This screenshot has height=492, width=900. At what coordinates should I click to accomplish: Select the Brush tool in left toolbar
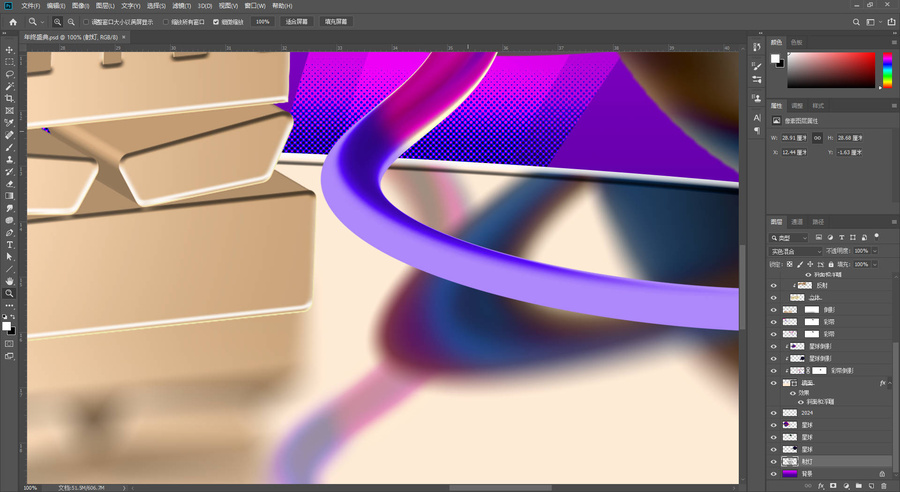click(x=9, y=148)
